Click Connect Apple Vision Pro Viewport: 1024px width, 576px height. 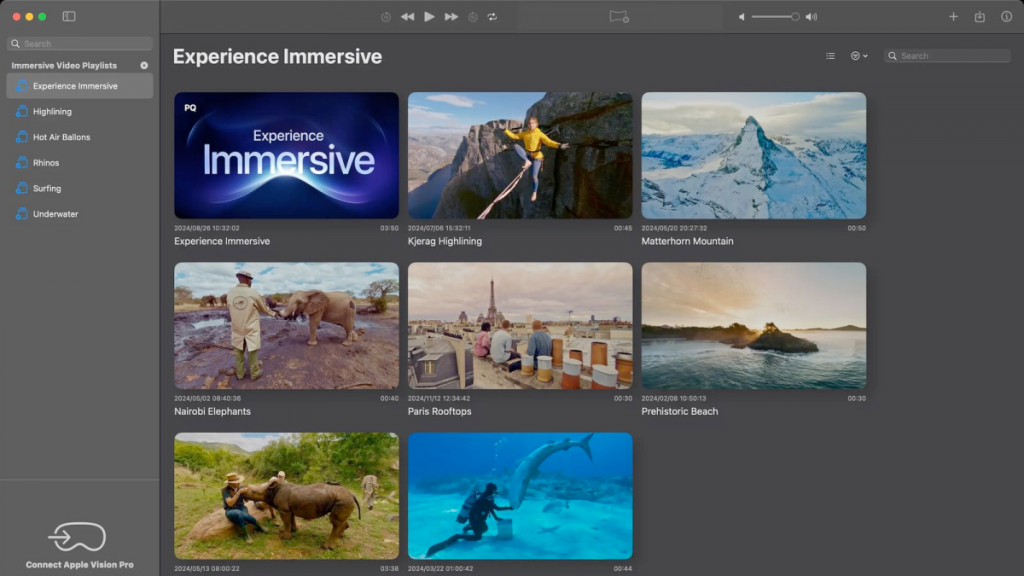pos(78,545)
